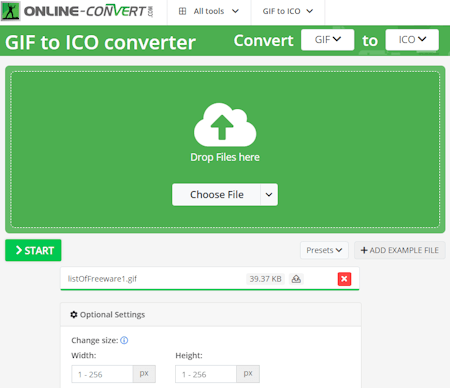
Task: Start the conversion with START button
Action: (x=33, y=250)
